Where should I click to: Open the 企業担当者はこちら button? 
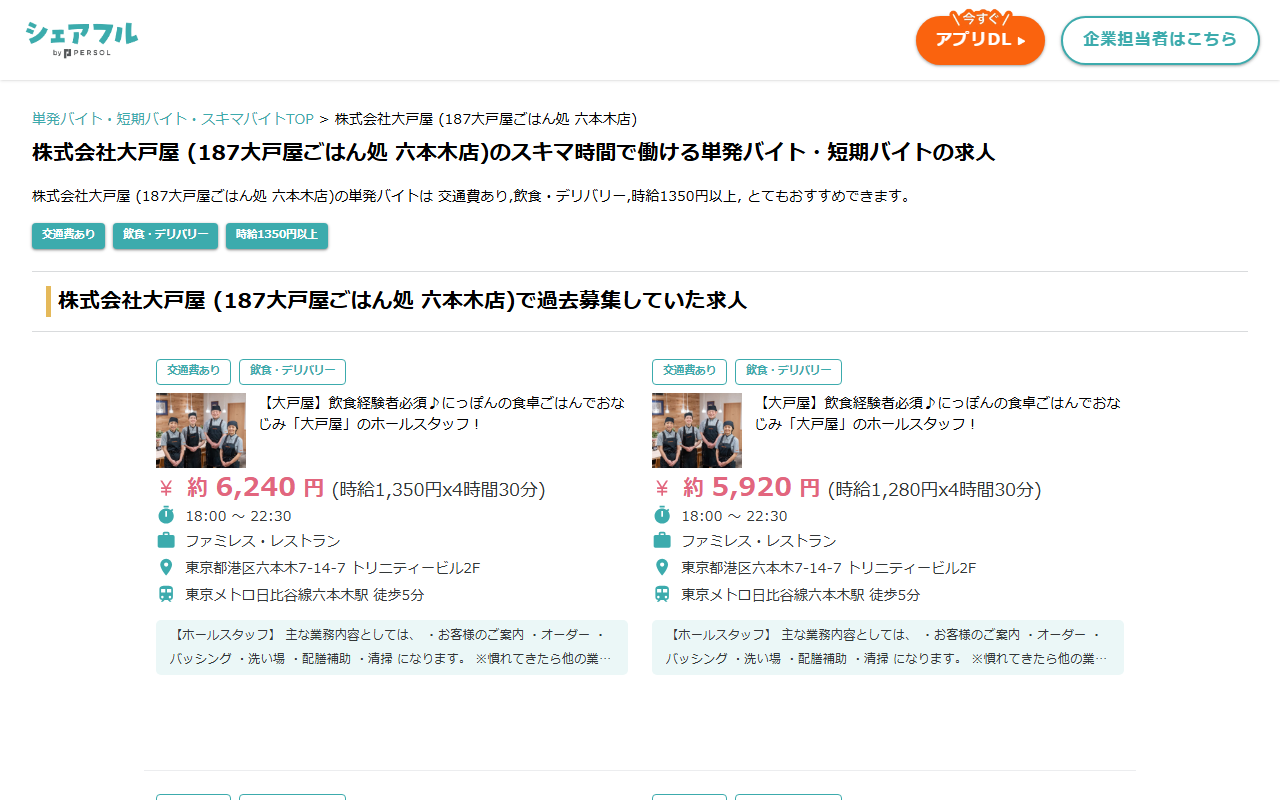tap(1160, 40)
